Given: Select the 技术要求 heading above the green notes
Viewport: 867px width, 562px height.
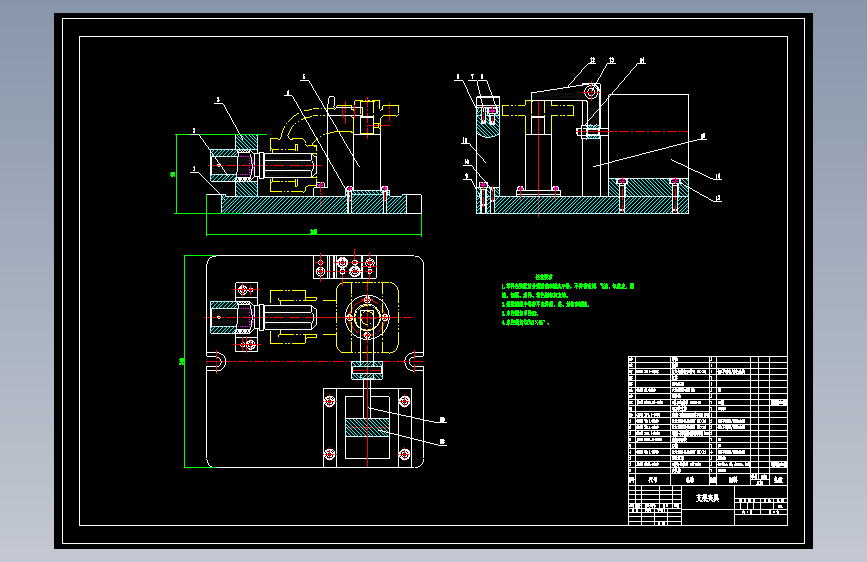Looking at the screenshot, I should [544, 277].
